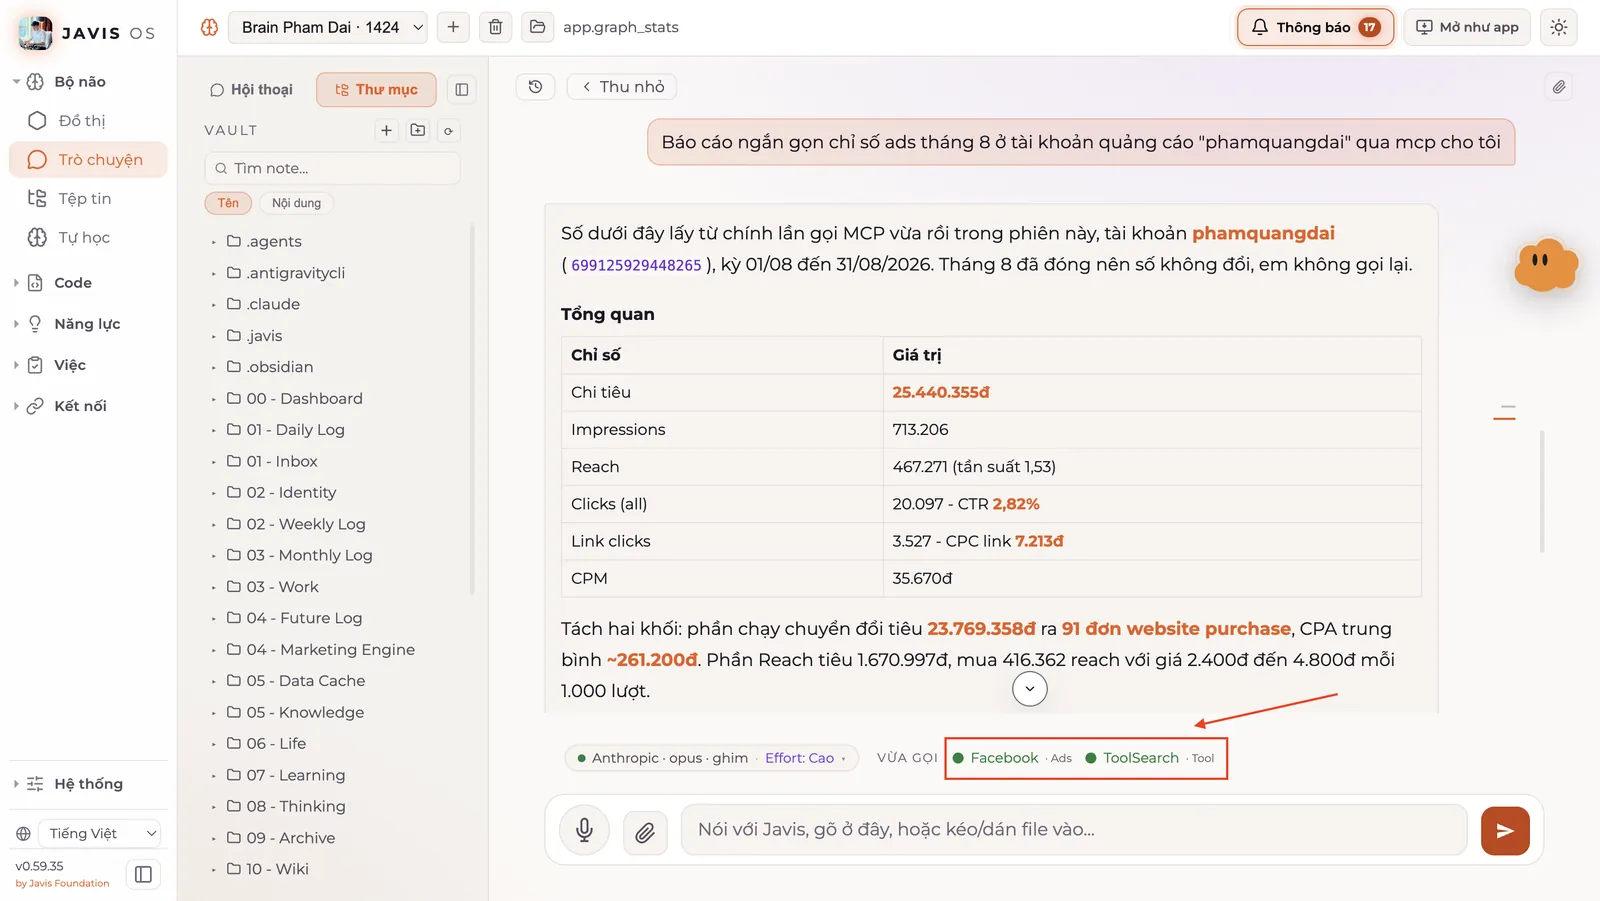The width and height of the screenshot is (1600, 901).
Task: Send the message with the orange arrow button
Action: pyautogui.click(x=1505, y=830)
